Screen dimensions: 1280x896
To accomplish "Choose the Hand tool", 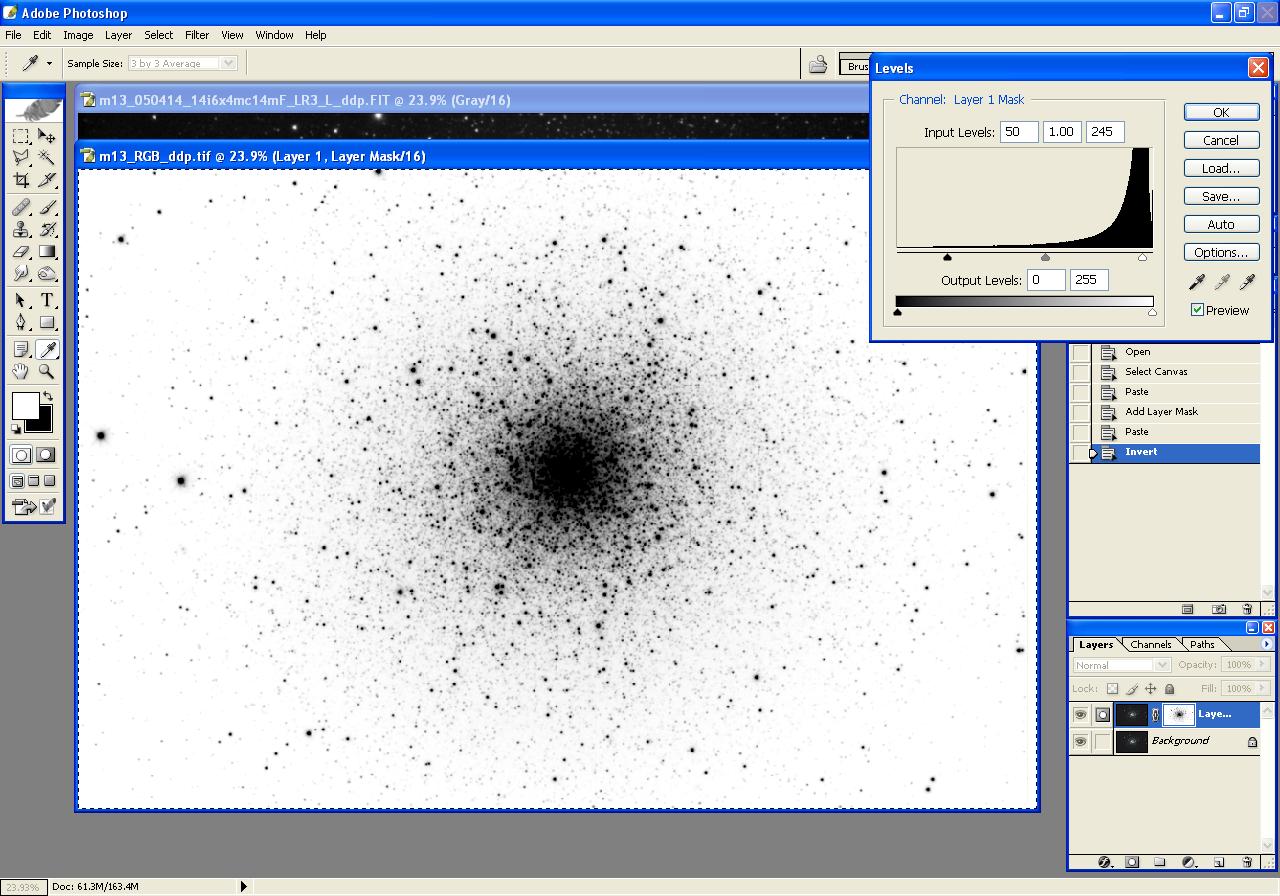I will 21,372.
